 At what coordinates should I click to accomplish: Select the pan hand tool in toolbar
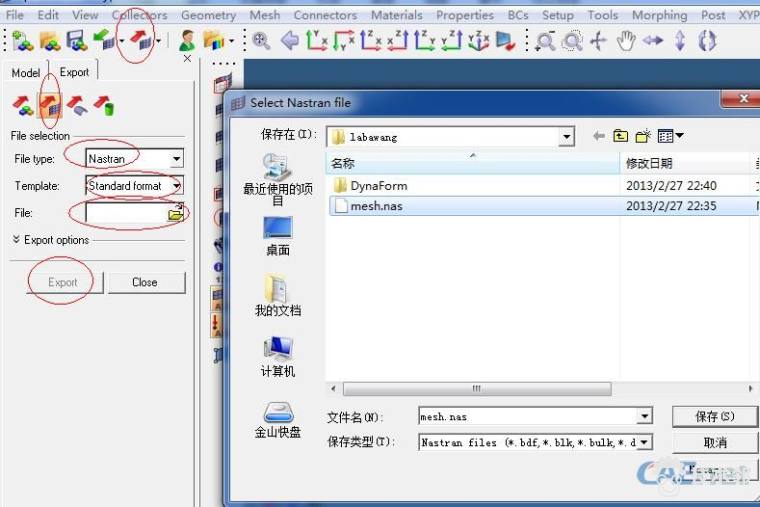[x=626, y=41]
